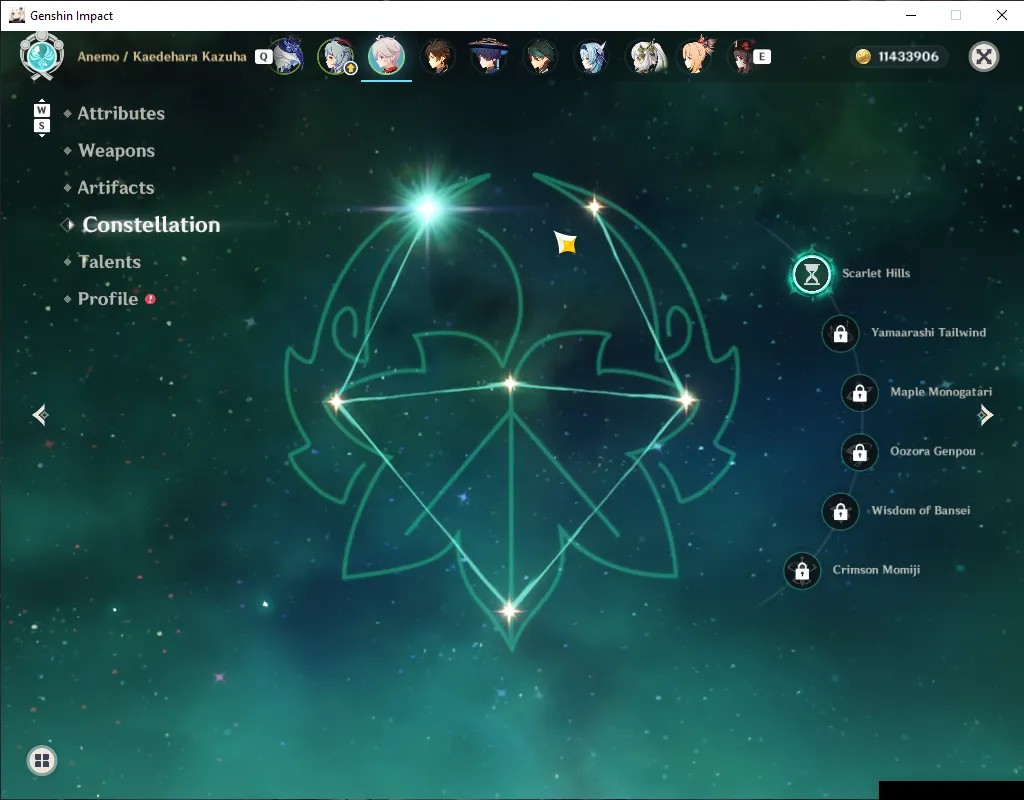
Task: Select the locked Maple Monogatari constellation
Action: pos(859,393)
